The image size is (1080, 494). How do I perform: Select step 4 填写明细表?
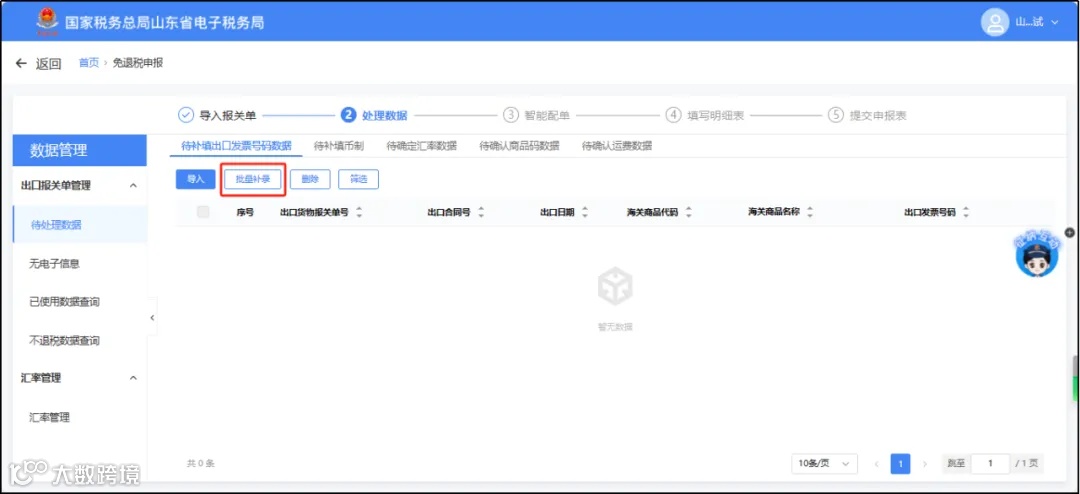(x=705, y=115)
